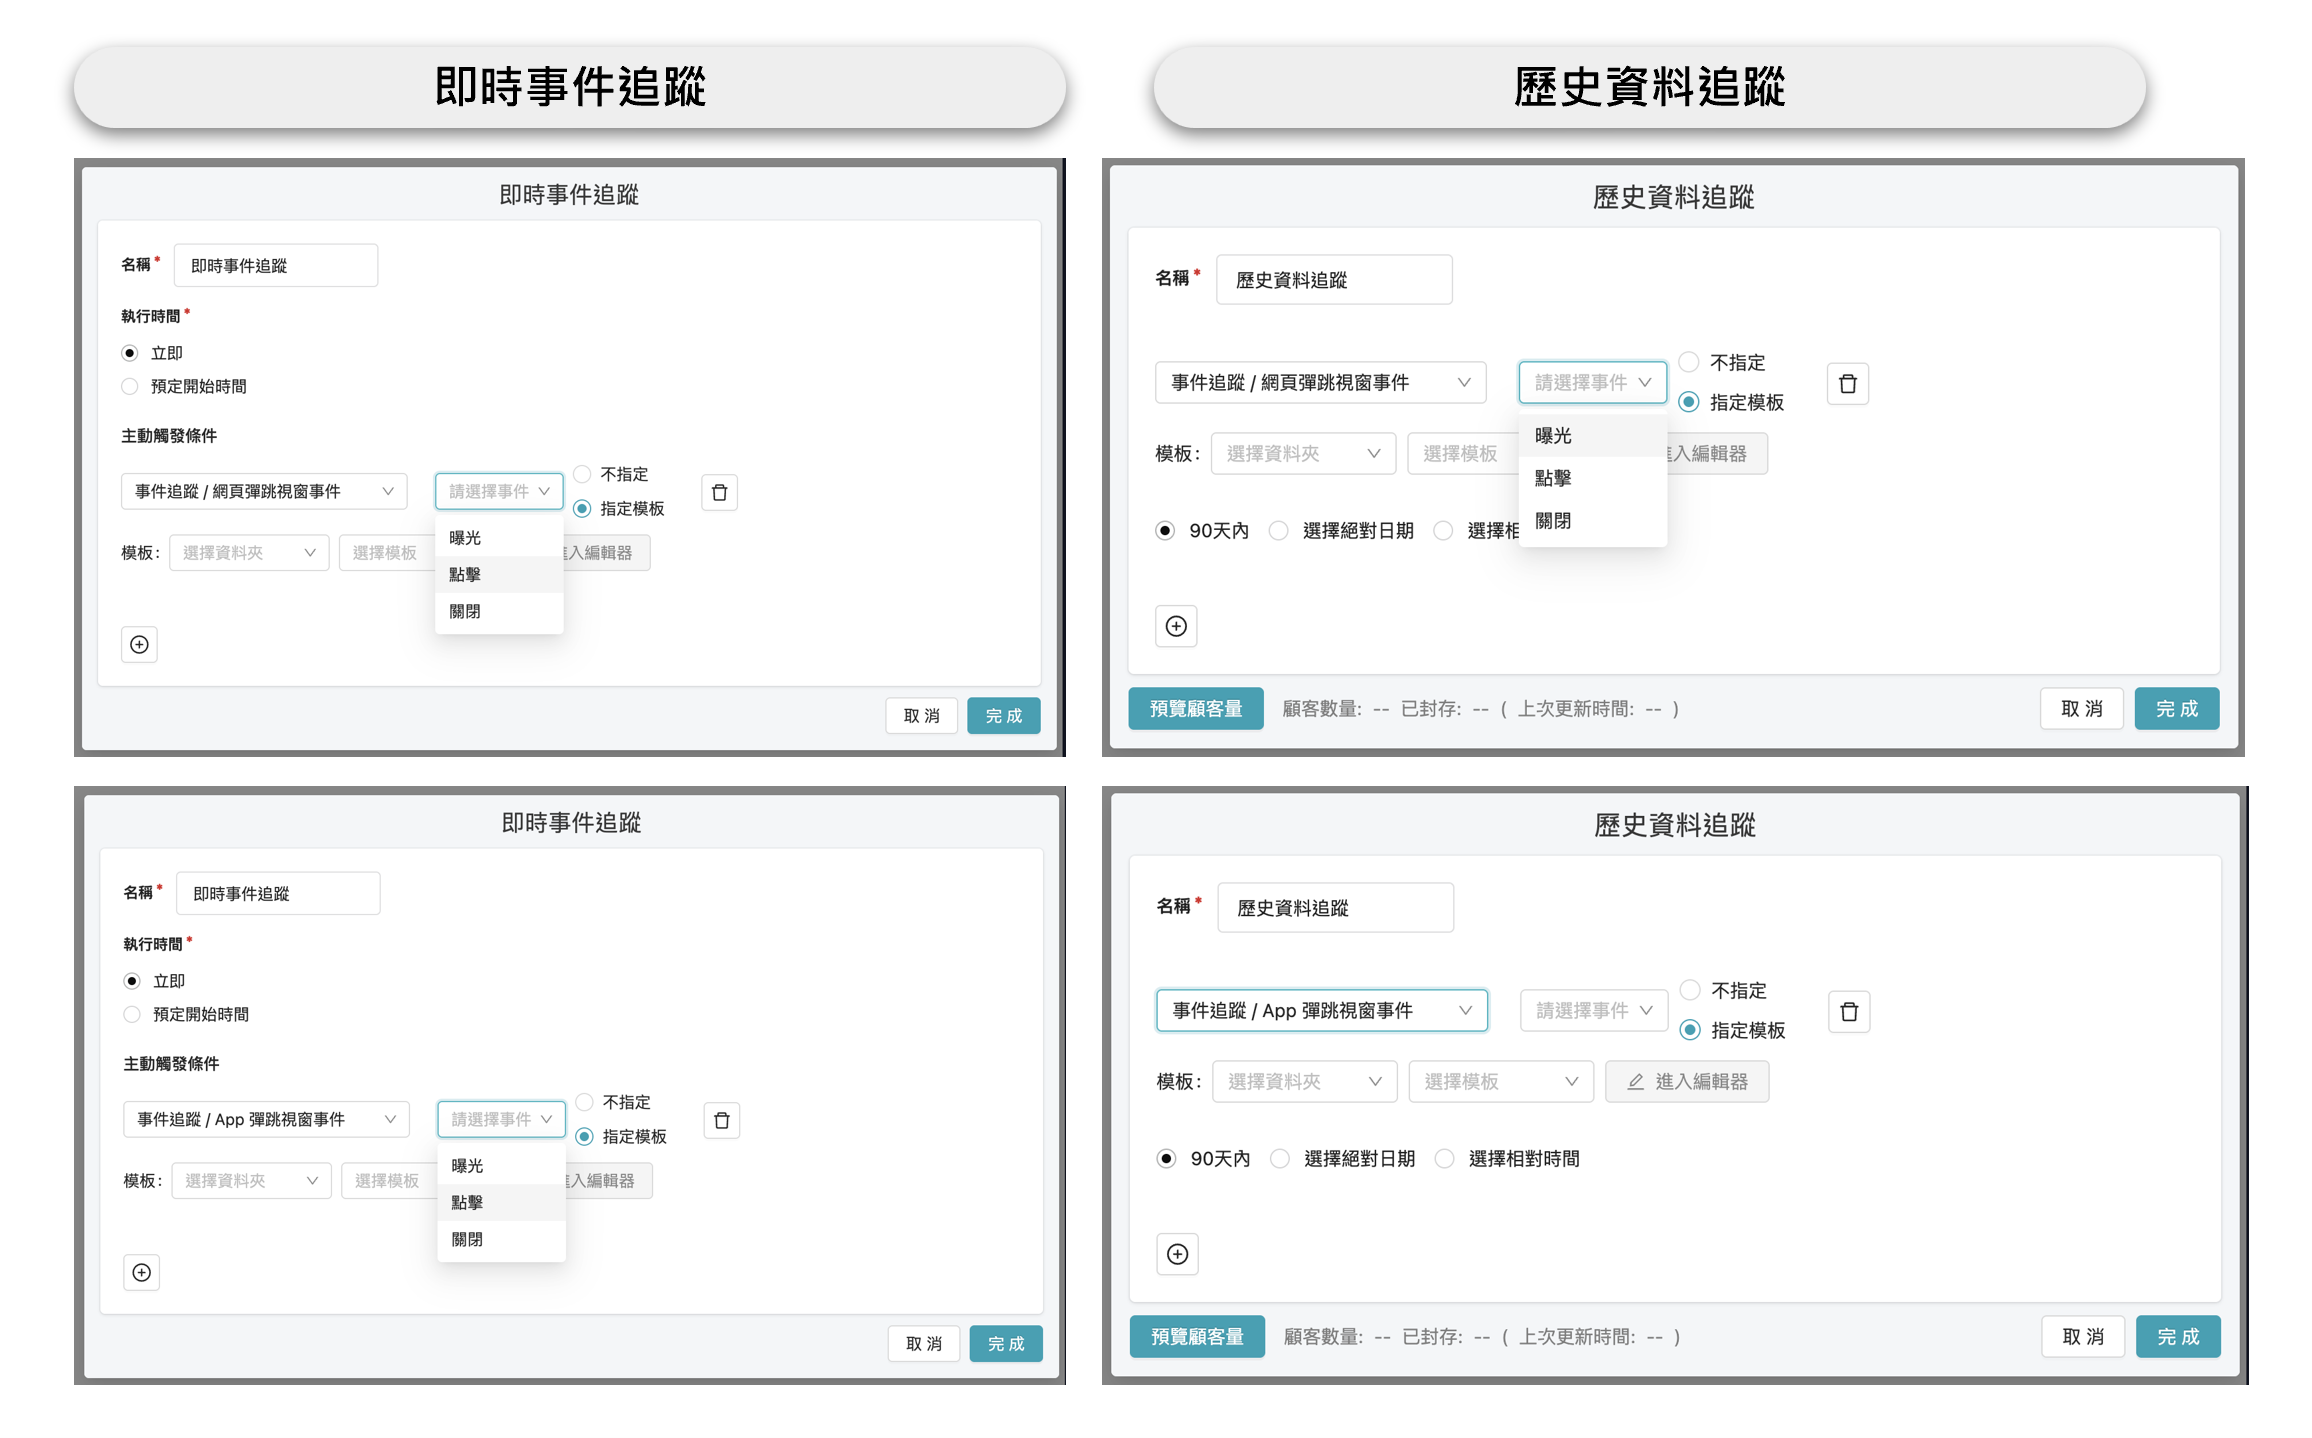The width and height of the screenshot is (2312, 1438).
Task: Open the 選擇模板 dropdown in bottom-right panel
Action: [1500, 1081]
